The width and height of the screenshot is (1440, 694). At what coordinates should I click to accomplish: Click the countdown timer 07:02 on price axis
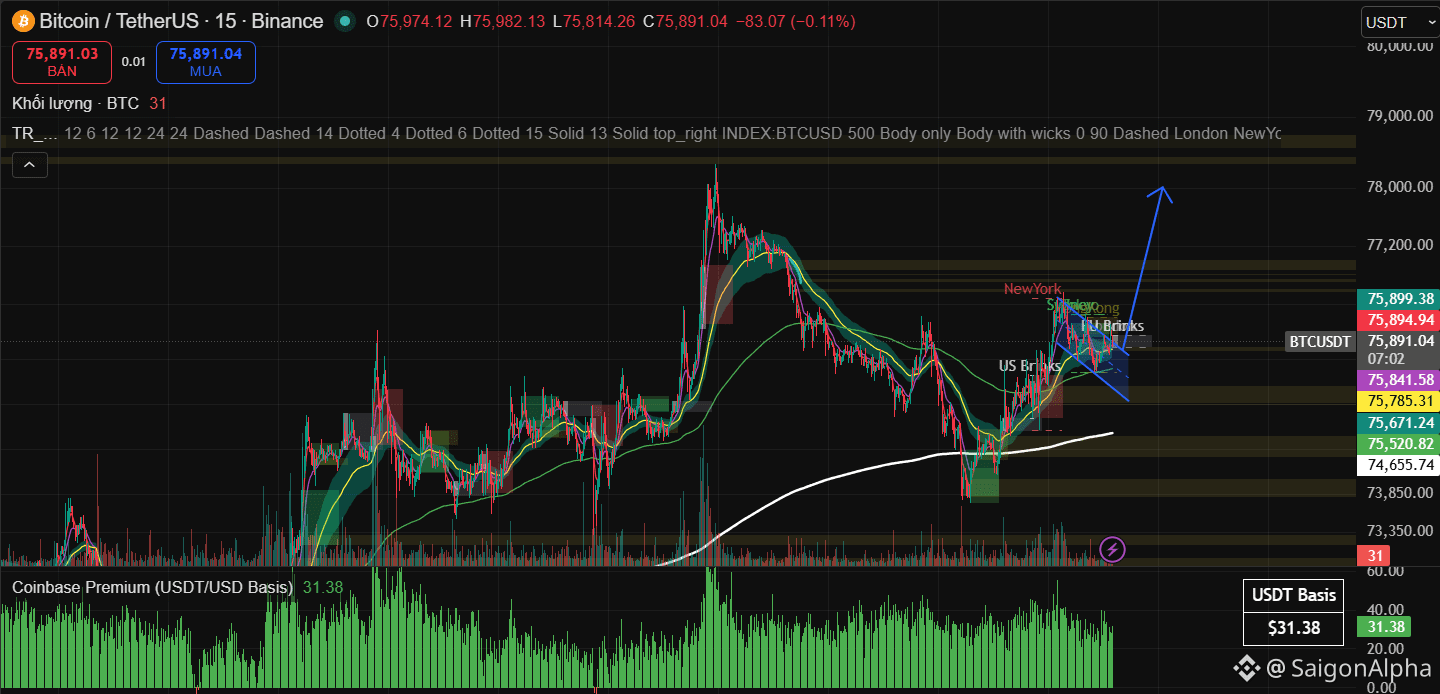(1385, 358)
